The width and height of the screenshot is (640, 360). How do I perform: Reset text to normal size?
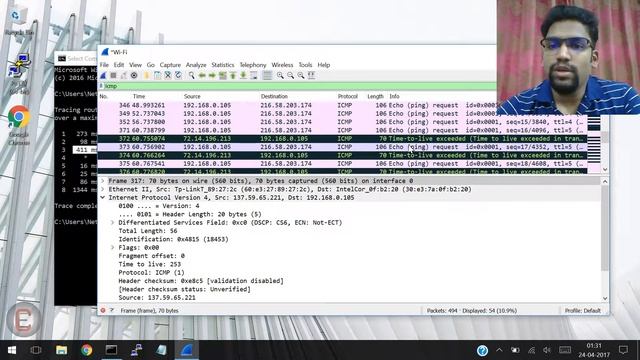coord(301,76)
